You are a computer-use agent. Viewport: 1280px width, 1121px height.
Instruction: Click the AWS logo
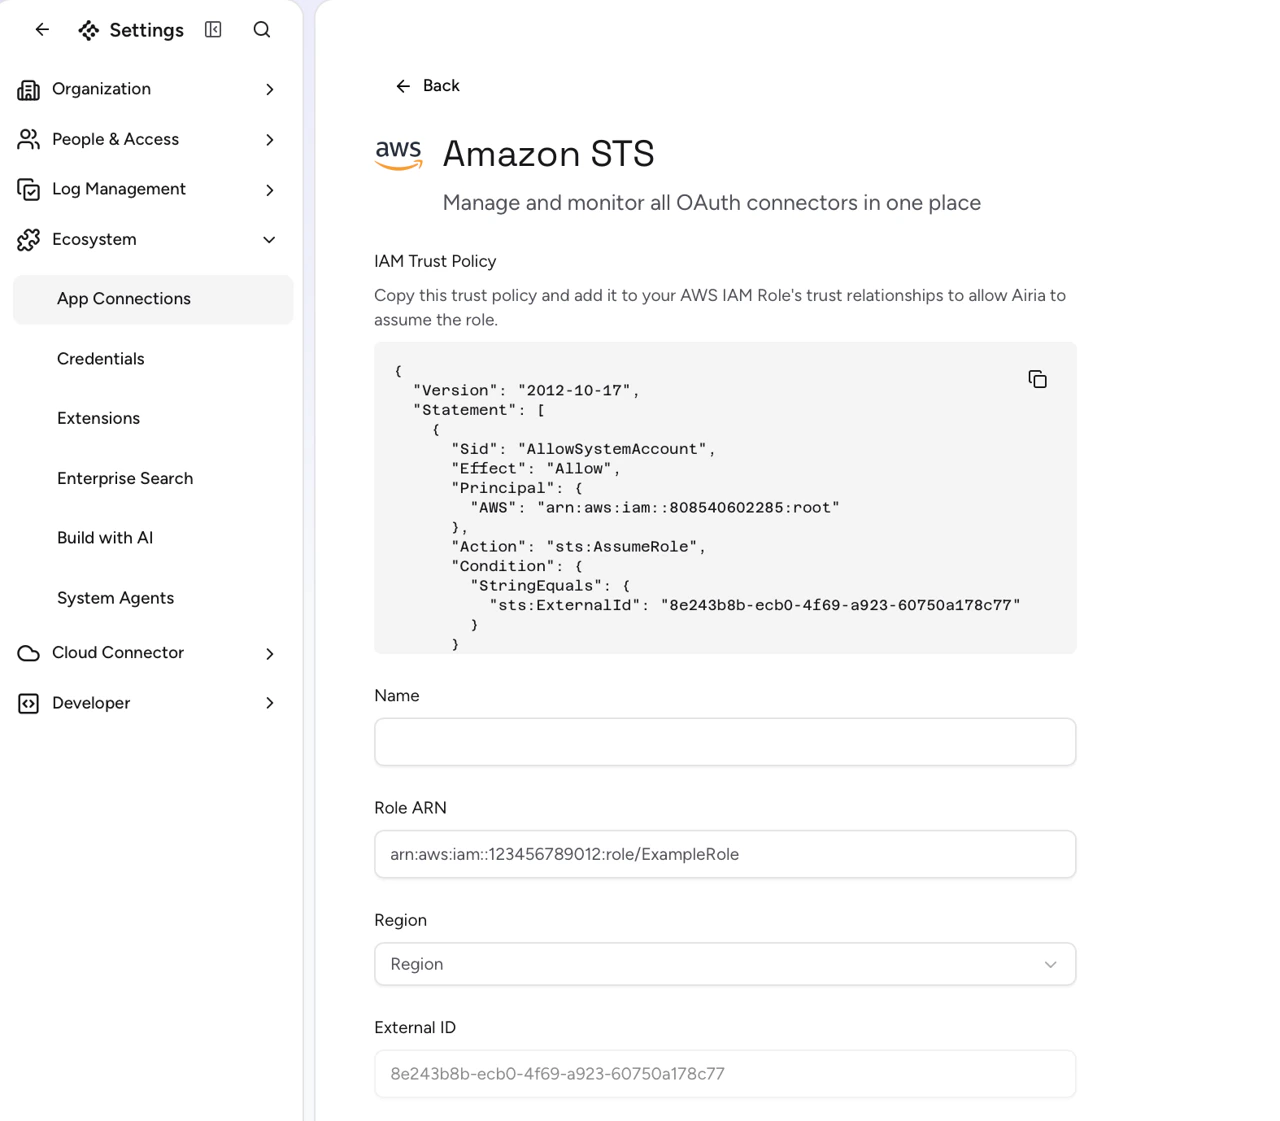[x=398, y=155]
